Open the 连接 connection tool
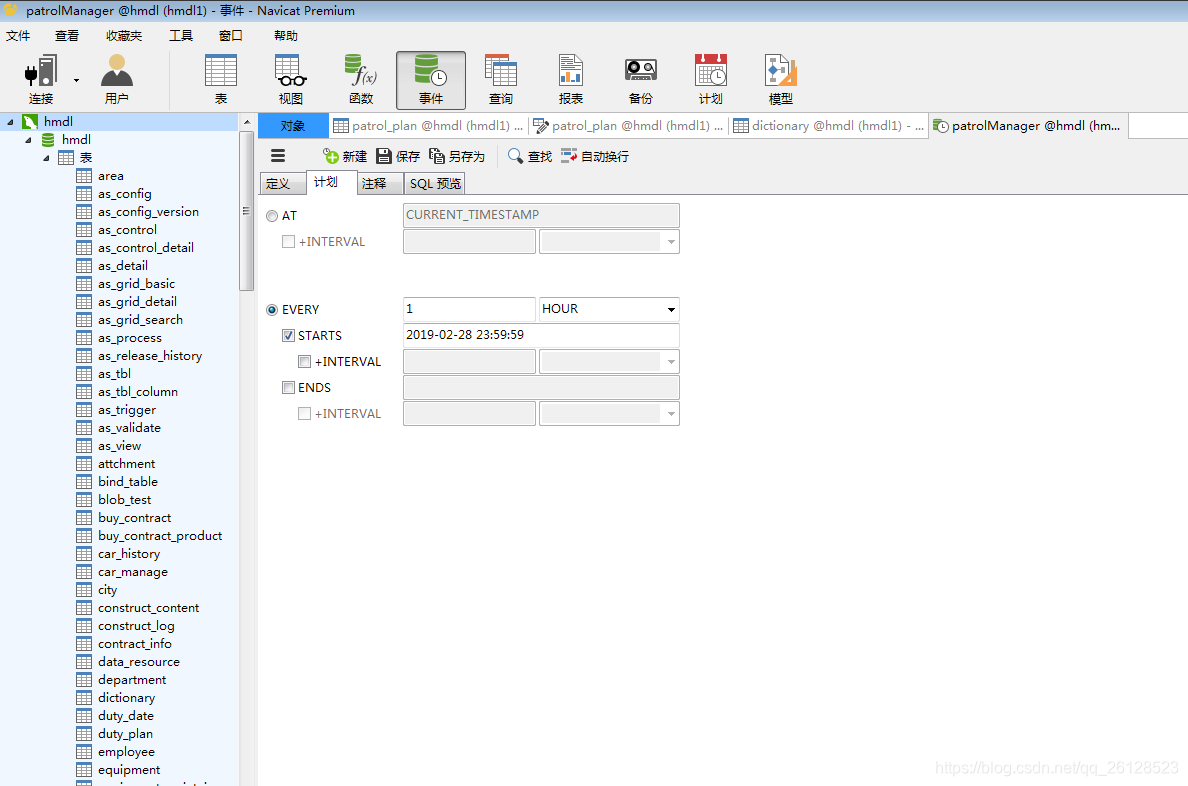Viewport: 1188px width, 786px height. [x=41, y=79]
